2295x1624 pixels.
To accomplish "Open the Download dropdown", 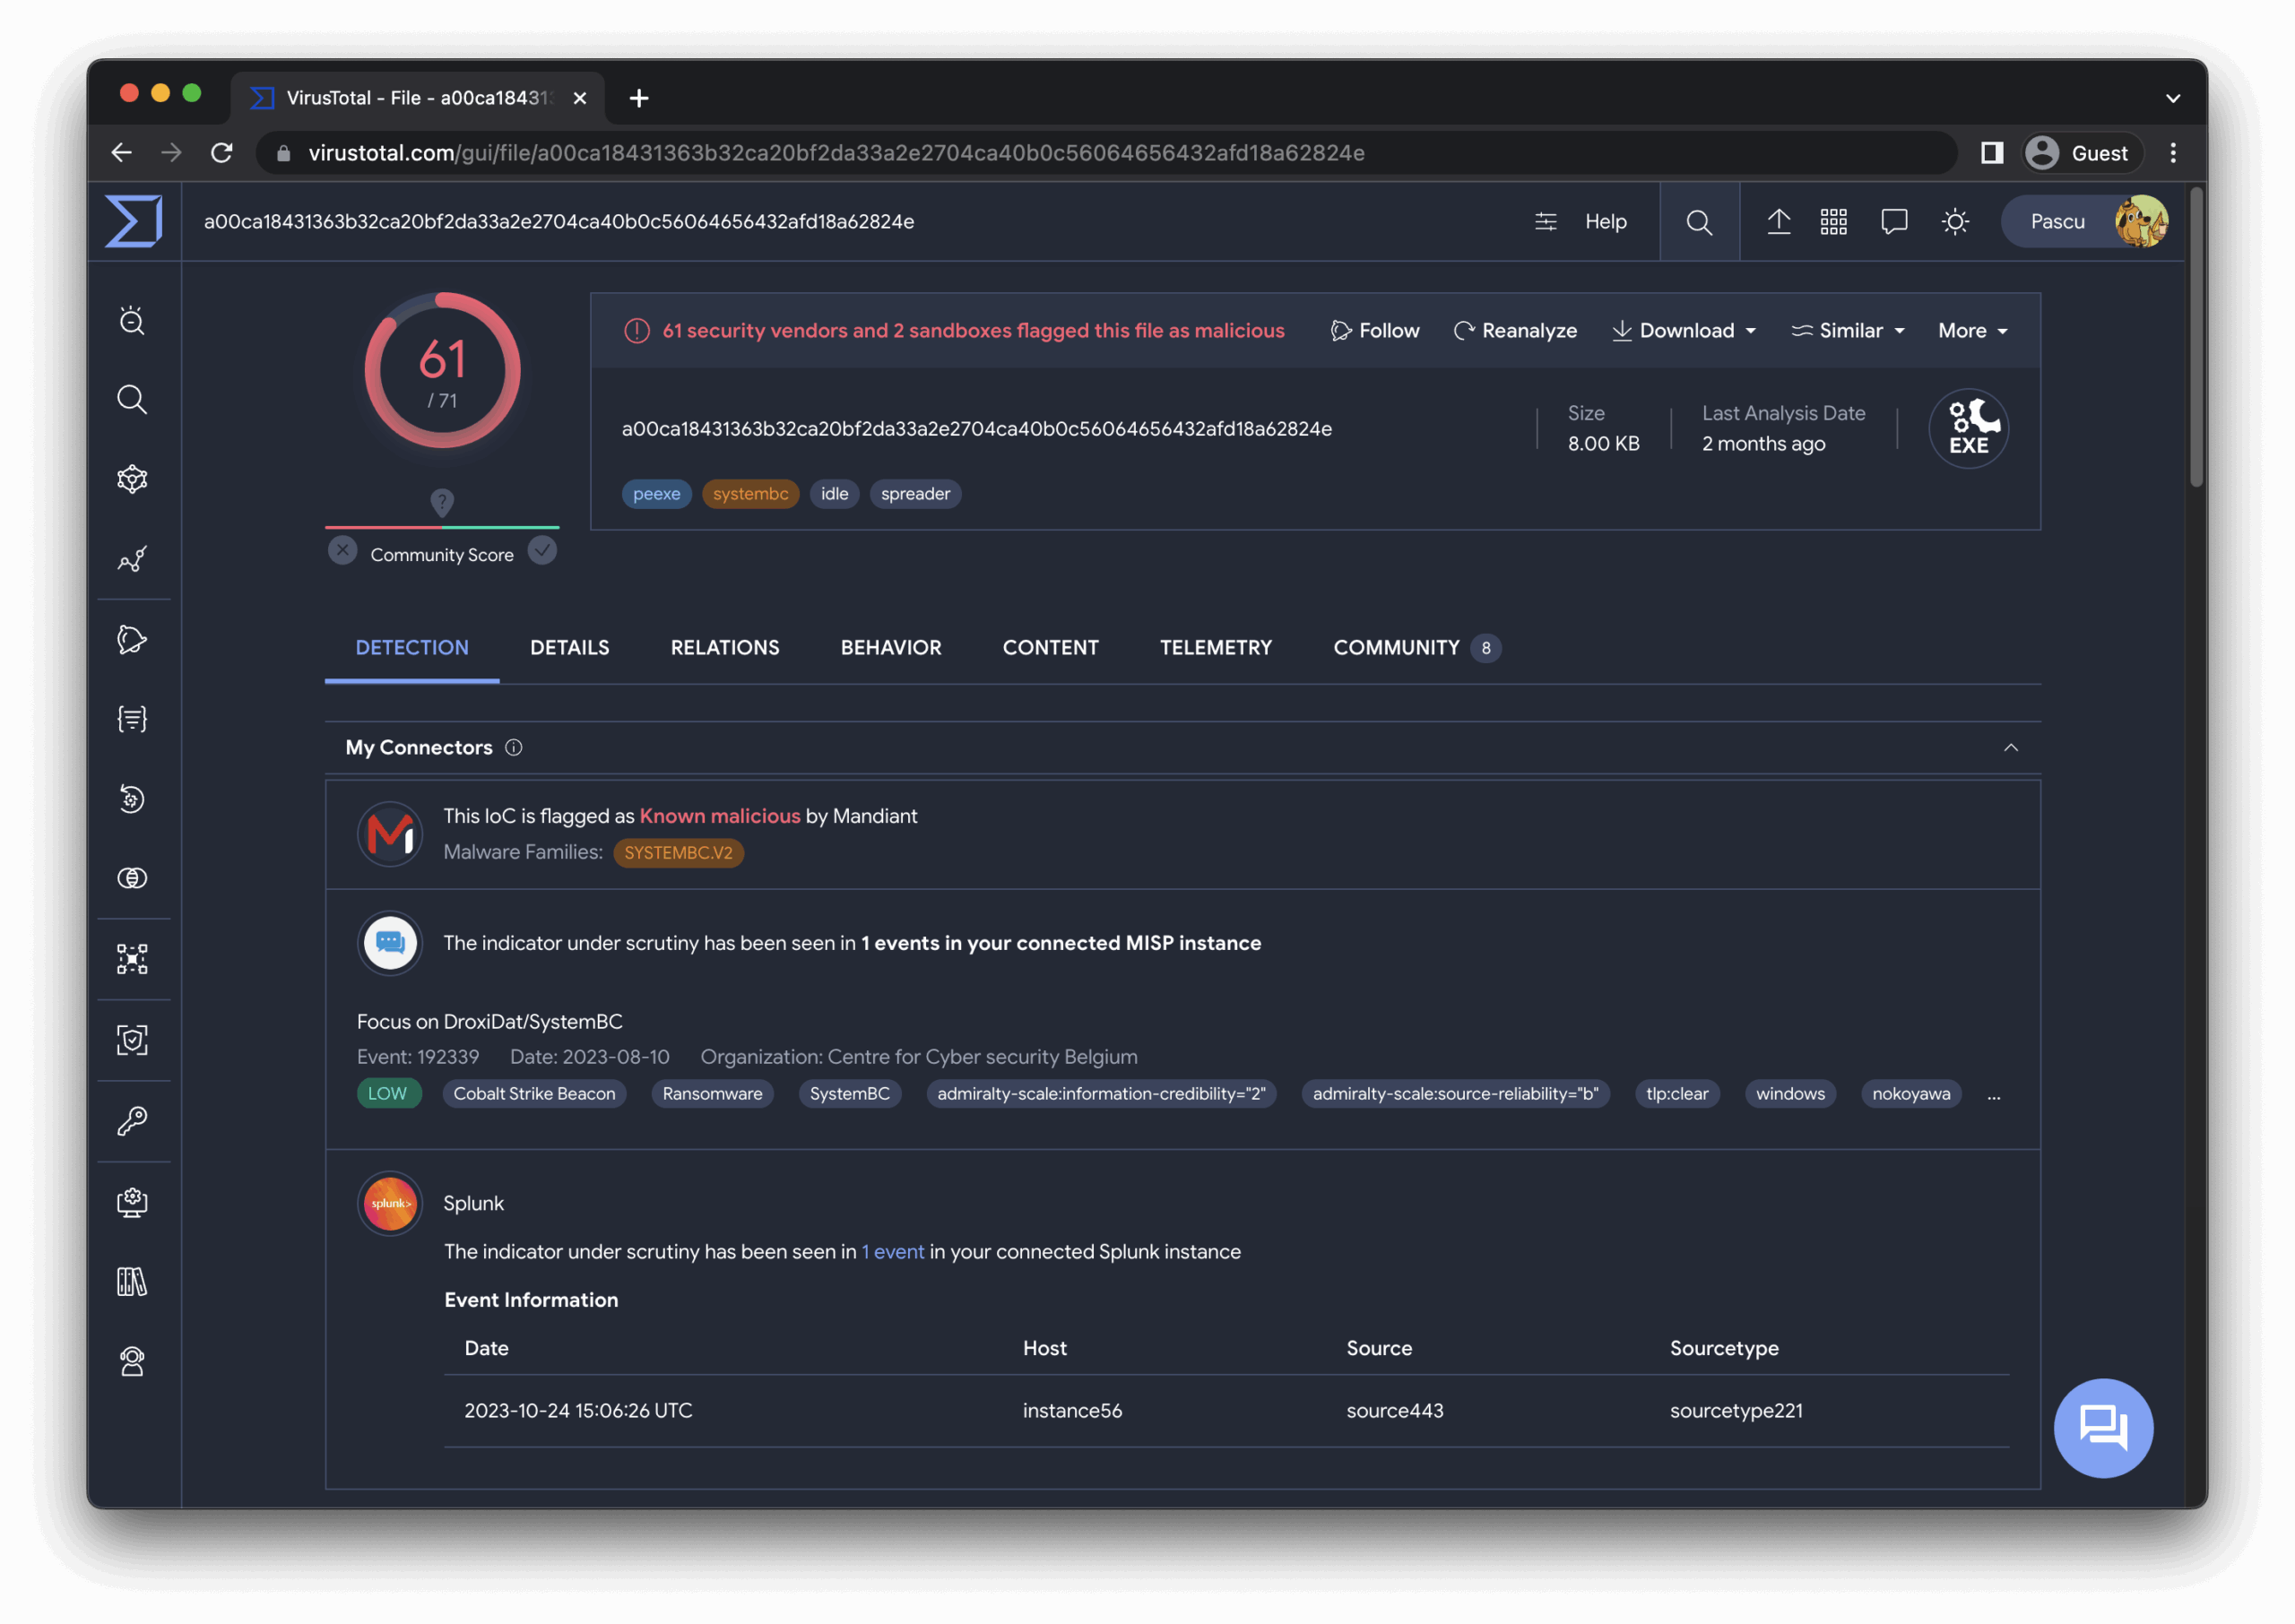I will (x=1684, y=330).
